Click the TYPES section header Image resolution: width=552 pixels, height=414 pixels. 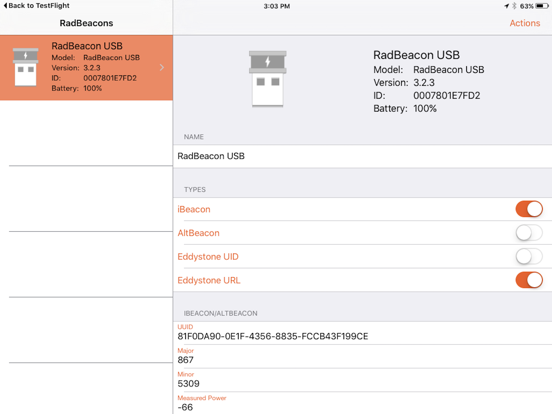(195, 190)
